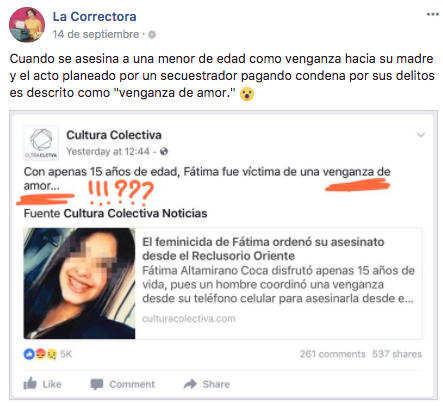The image size is (443, 406).
Task: Click the culturacolectiva.com domain link
Action: click(189, 319)
